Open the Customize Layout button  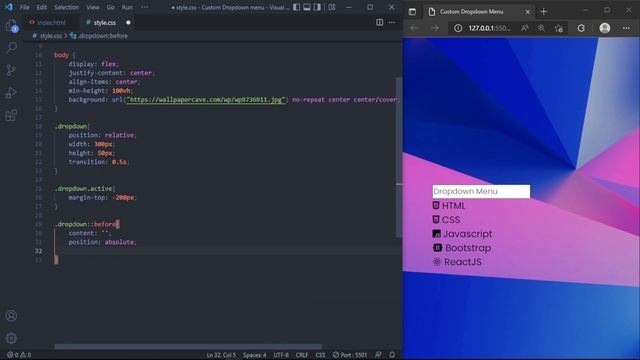click(332, 7)
